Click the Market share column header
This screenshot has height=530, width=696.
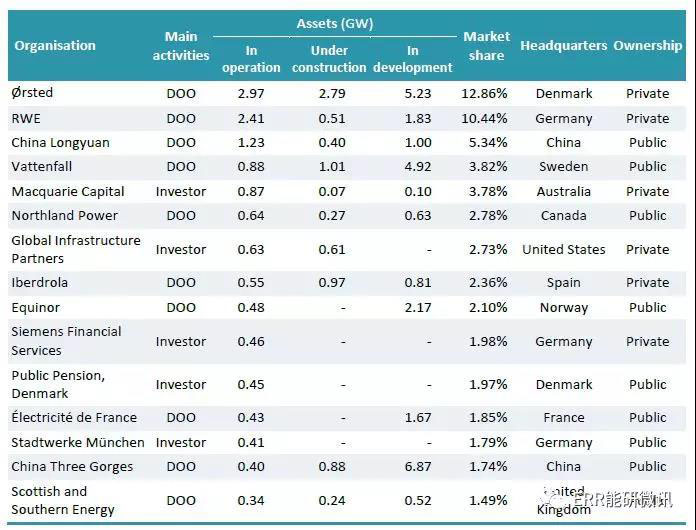pos(487,46)
